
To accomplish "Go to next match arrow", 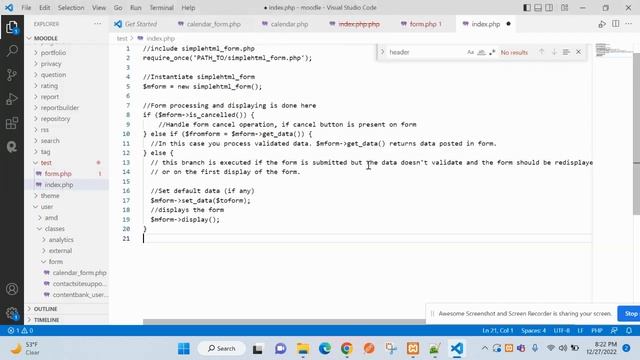I will [x=554, y=52].
